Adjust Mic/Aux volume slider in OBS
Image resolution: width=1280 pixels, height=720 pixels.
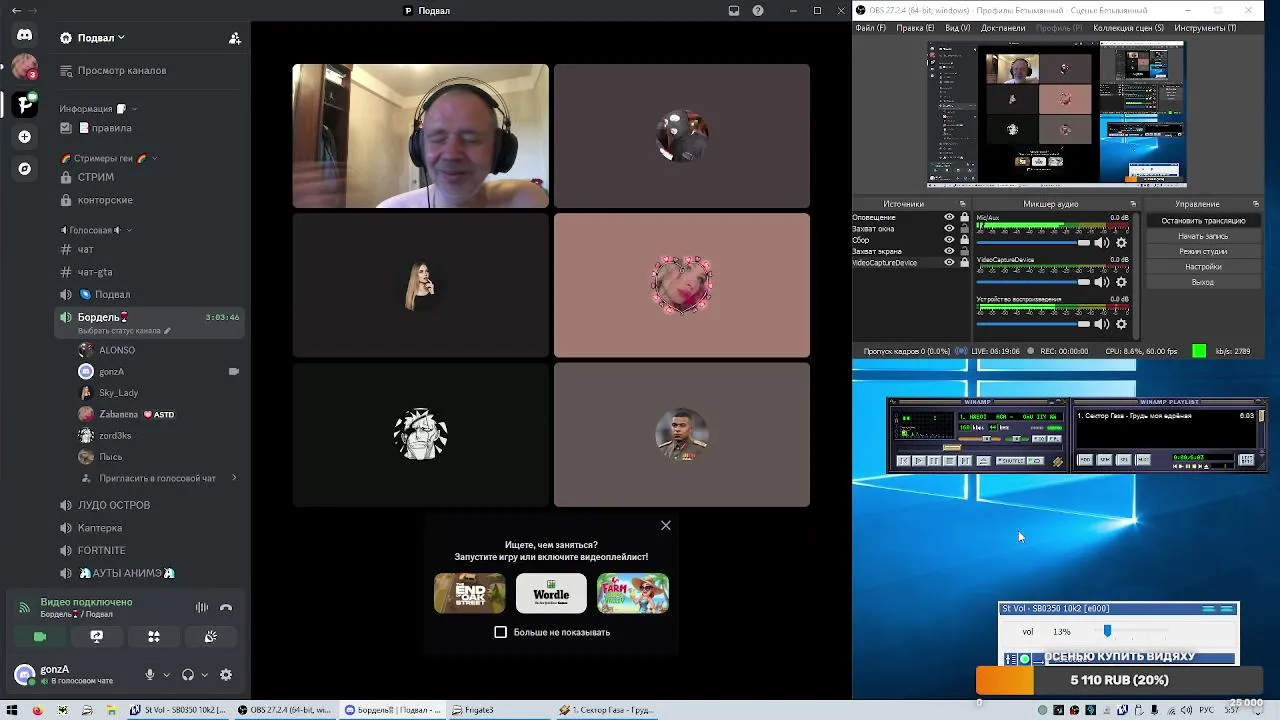(1034, 243)
